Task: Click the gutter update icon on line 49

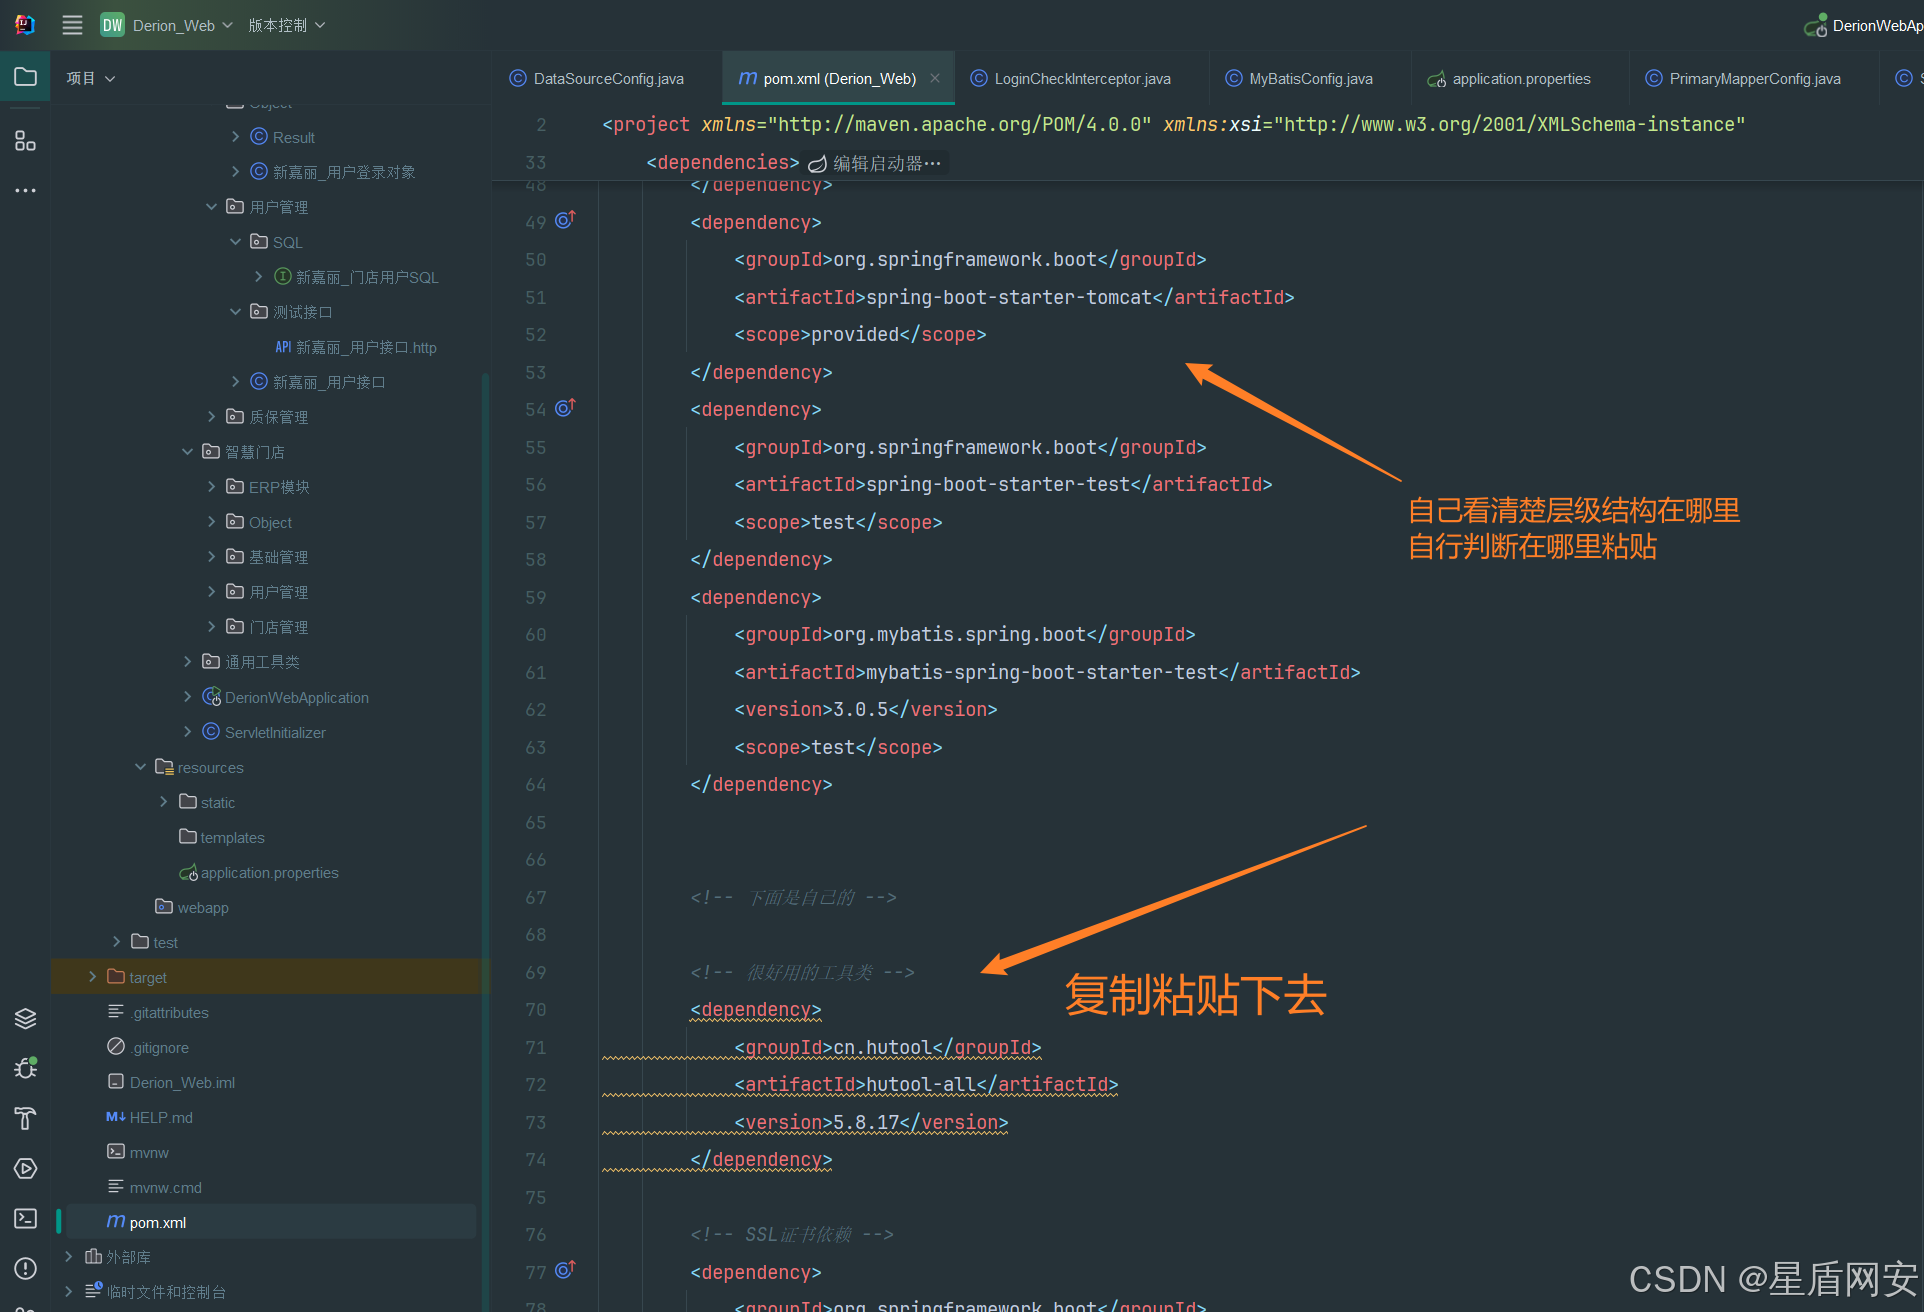Action: click(565, 220)
